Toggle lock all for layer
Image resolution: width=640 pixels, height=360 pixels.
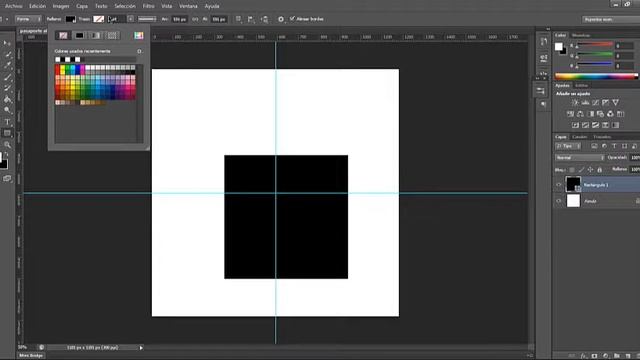pos(600,169)
